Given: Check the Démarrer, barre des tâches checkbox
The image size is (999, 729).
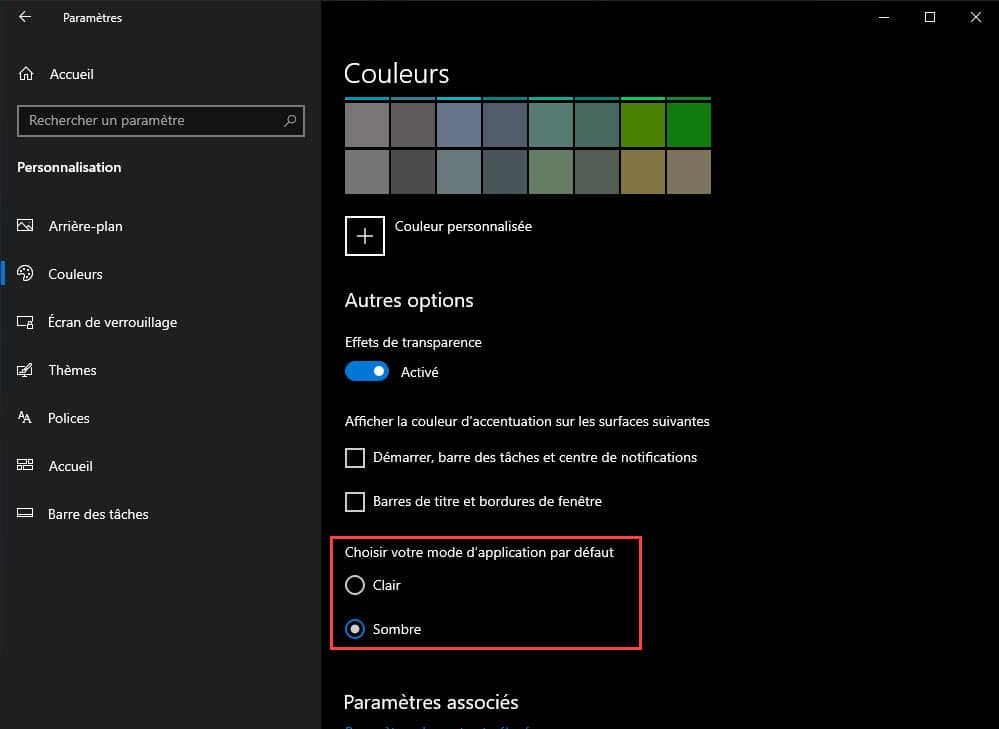Looking at the screenshot, I should pos(355,458).
